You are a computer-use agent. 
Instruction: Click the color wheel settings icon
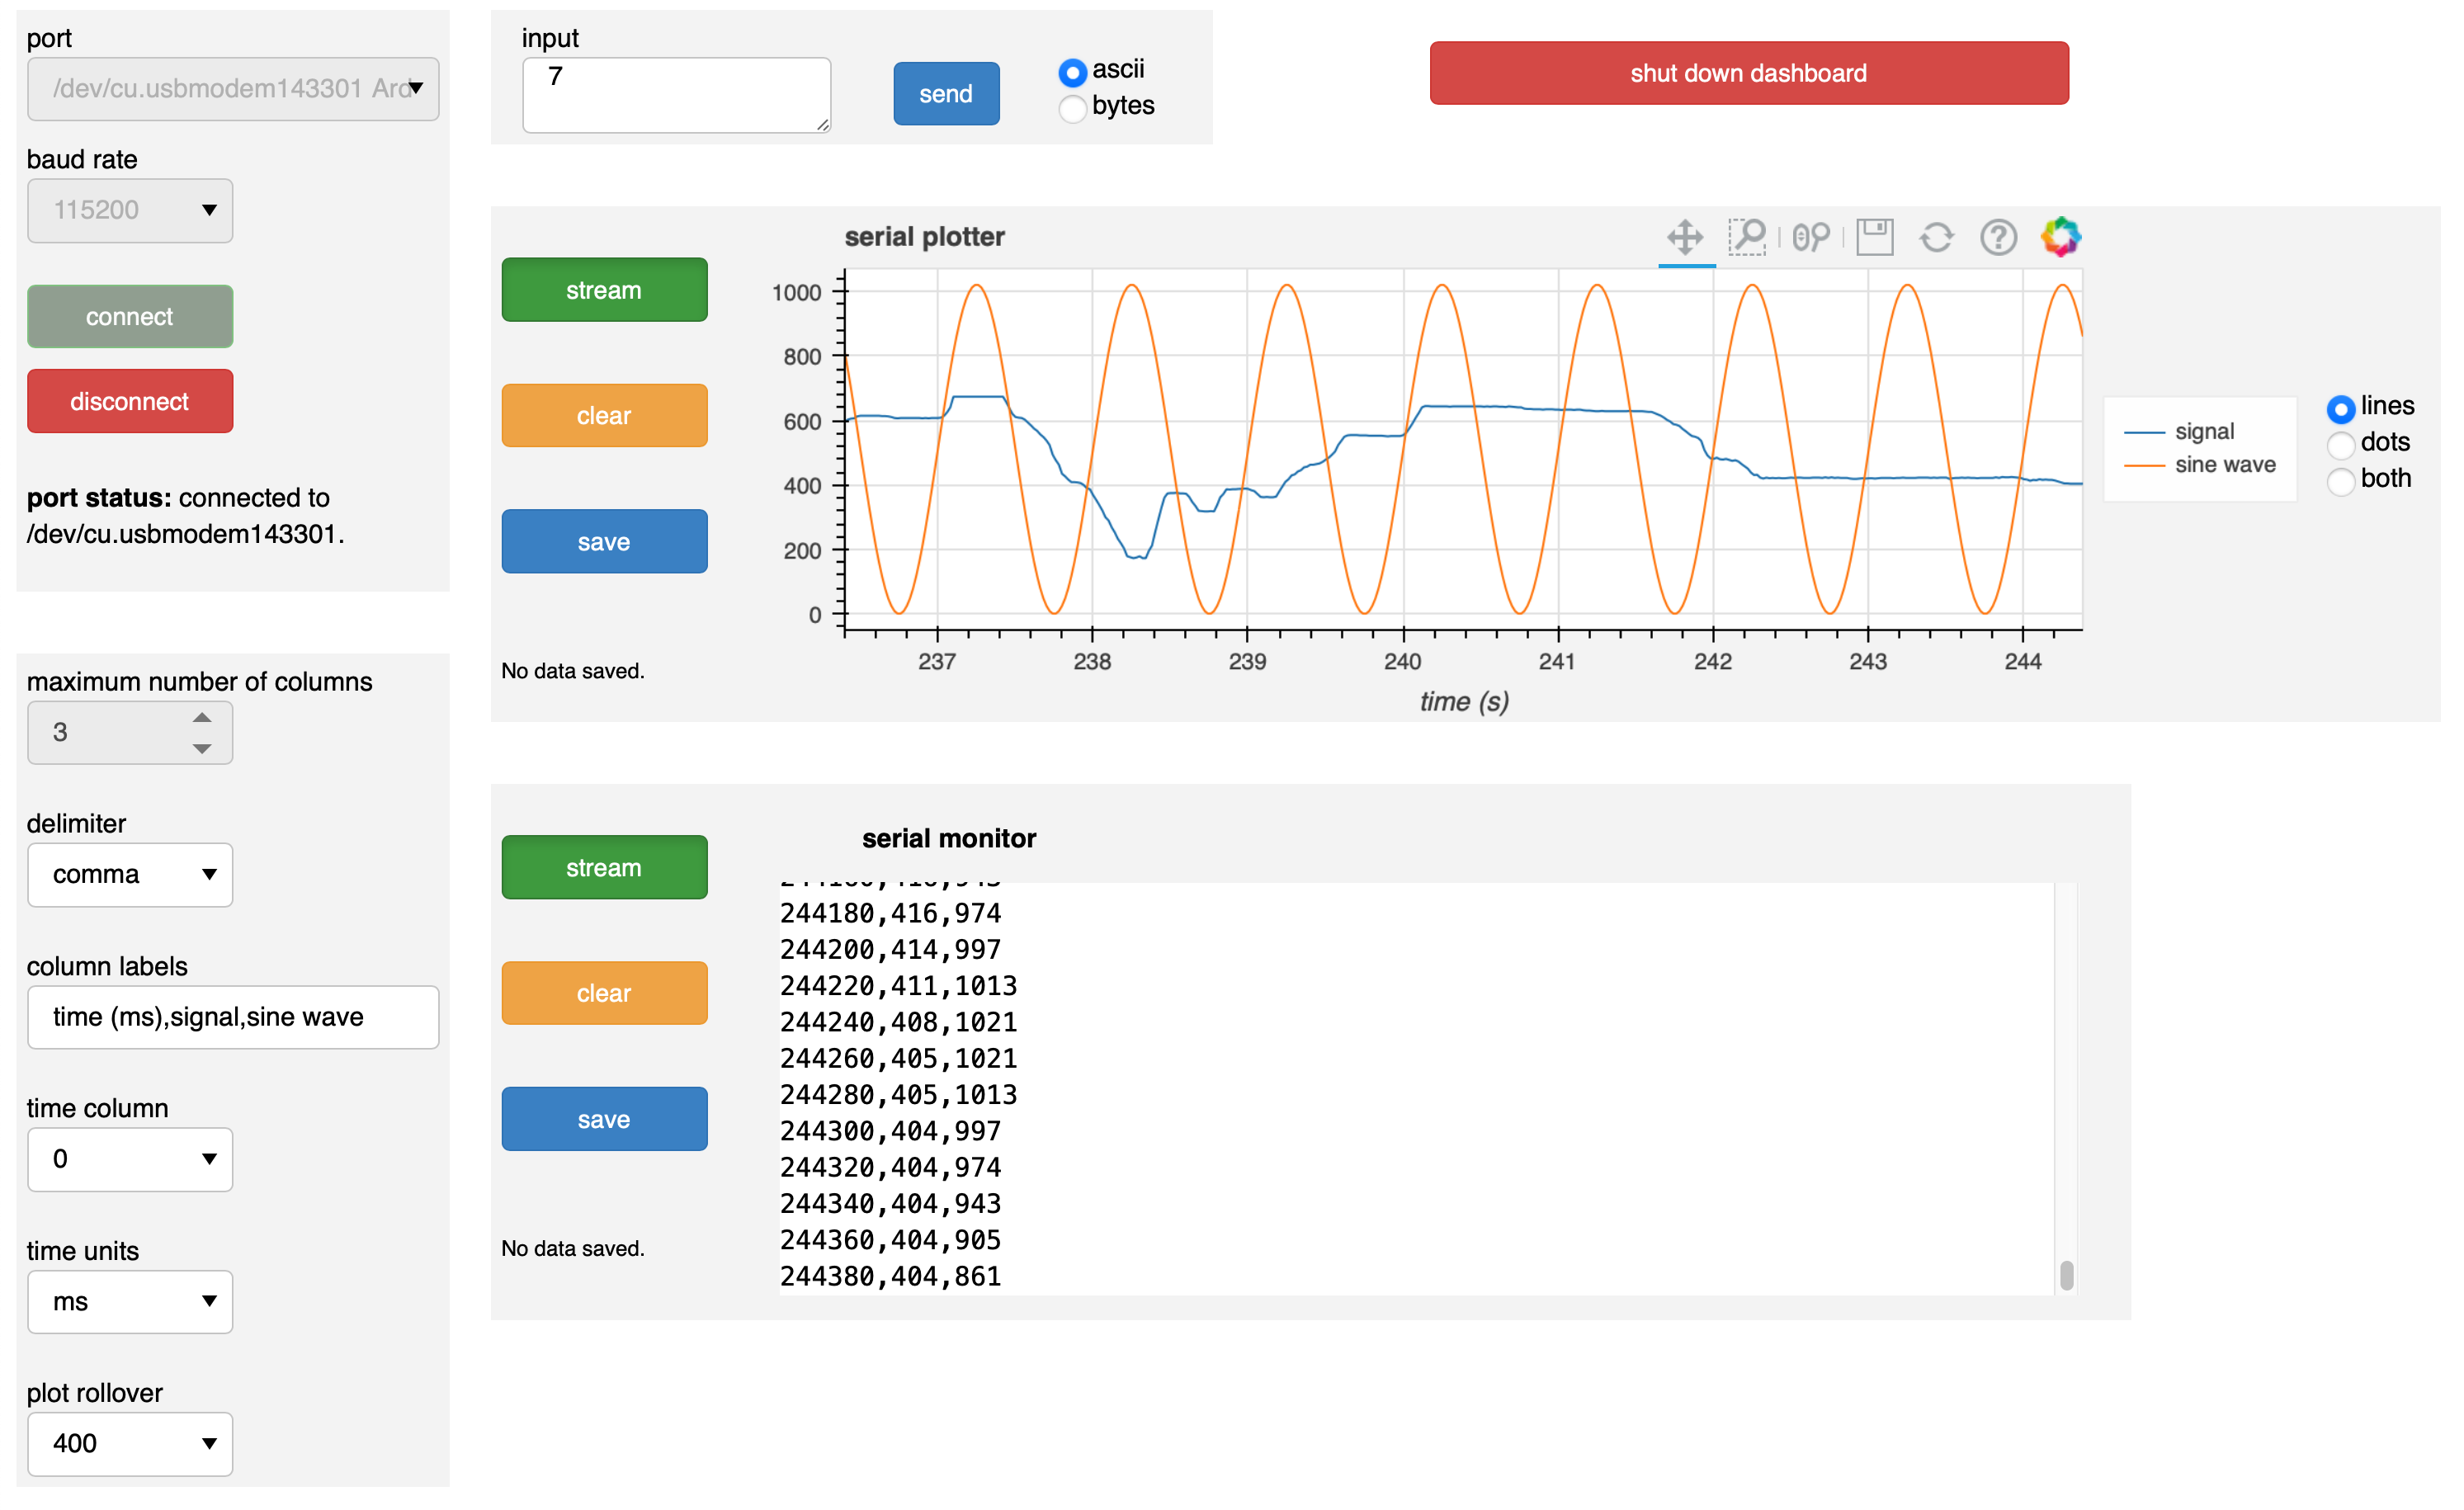coord(2061,238)
